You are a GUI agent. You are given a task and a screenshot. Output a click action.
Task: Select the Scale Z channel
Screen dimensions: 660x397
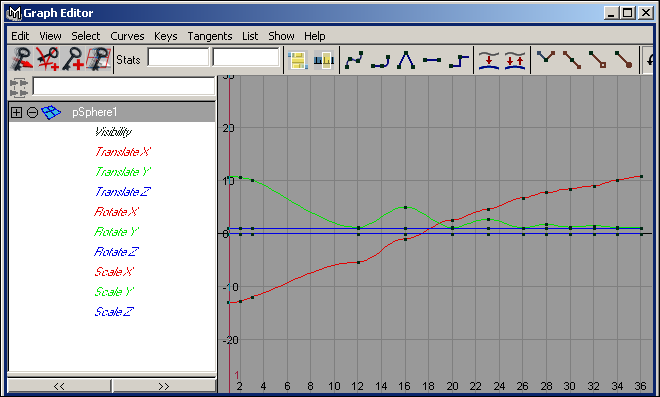coord(114,312)
